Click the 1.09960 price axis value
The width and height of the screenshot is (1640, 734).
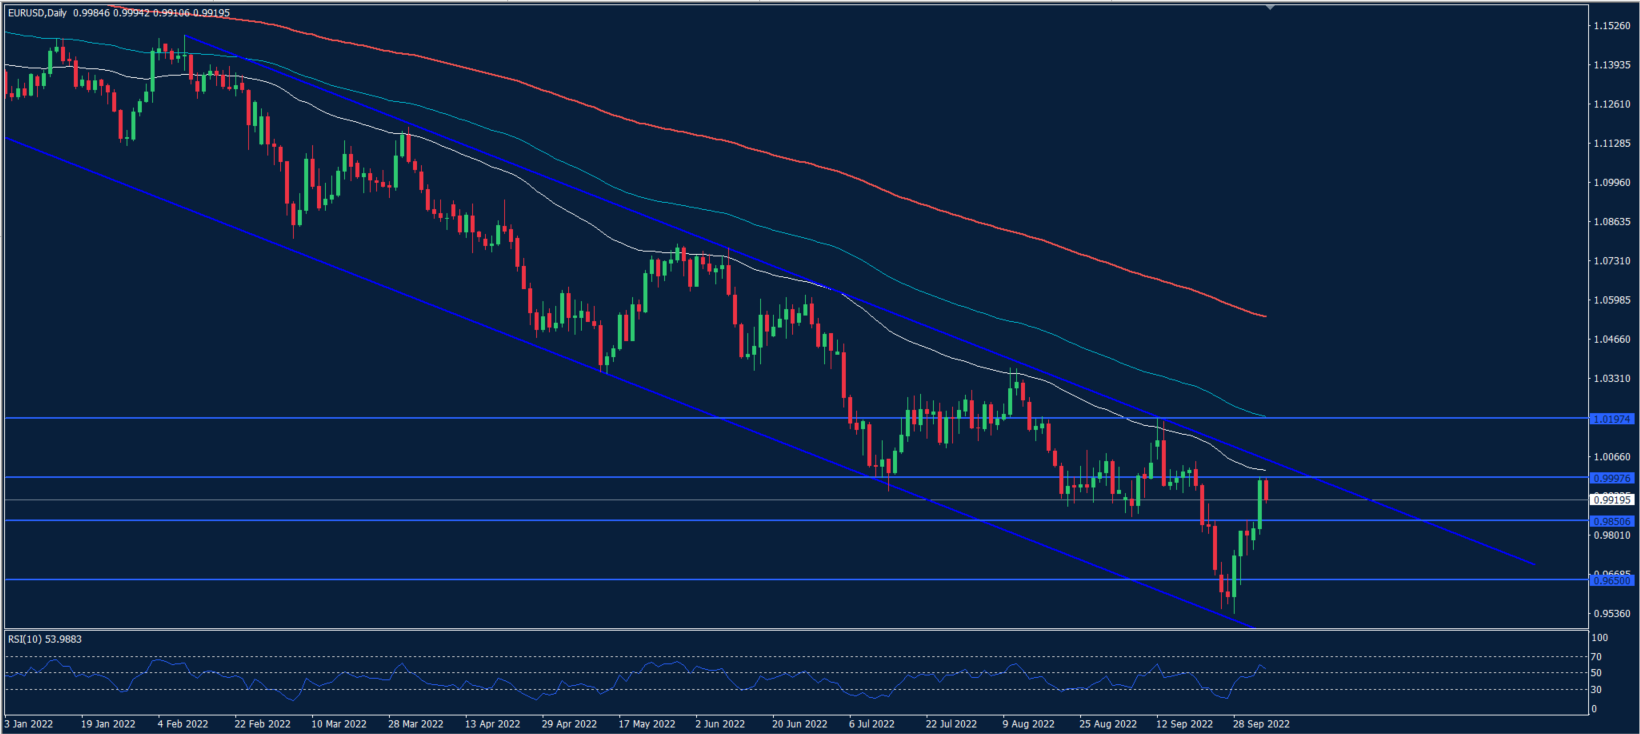coord(1612,183)
